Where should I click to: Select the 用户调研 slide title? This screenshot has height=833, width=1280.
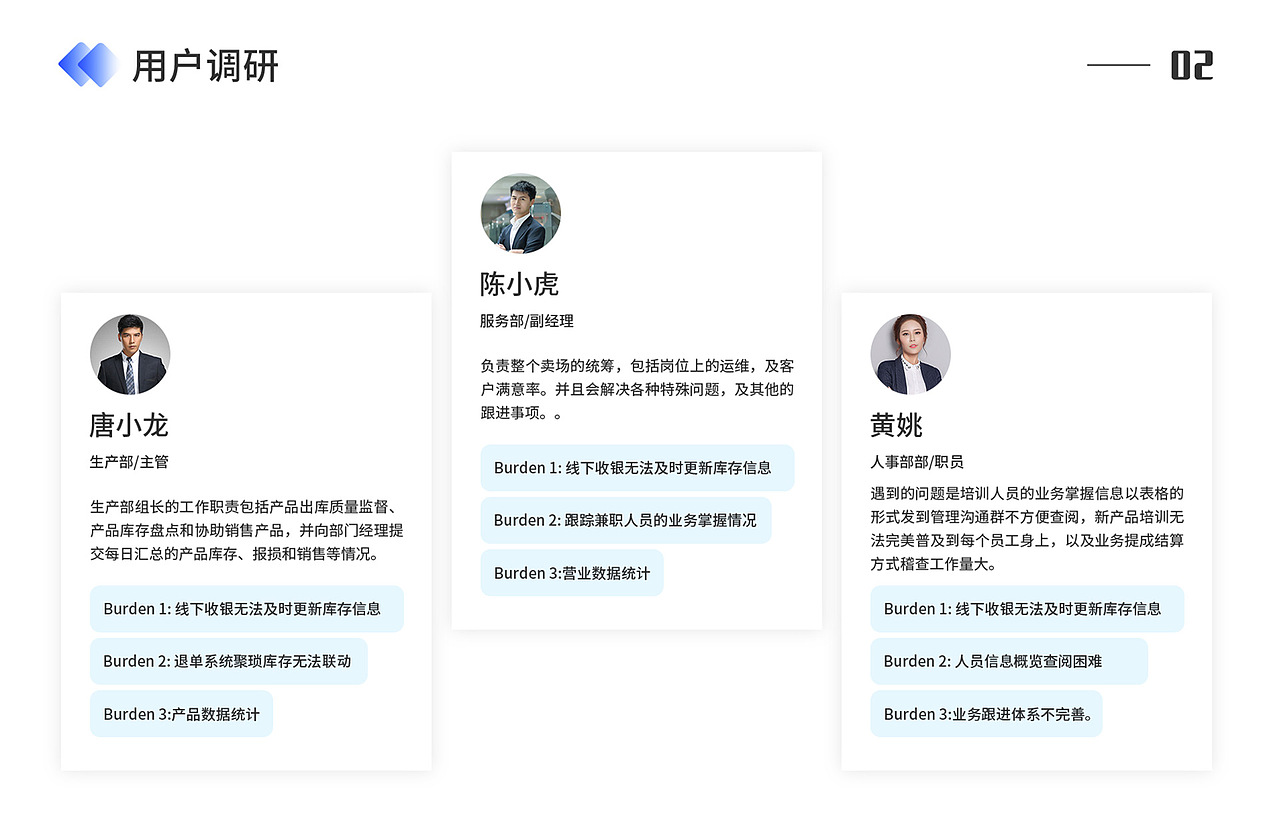207,66
